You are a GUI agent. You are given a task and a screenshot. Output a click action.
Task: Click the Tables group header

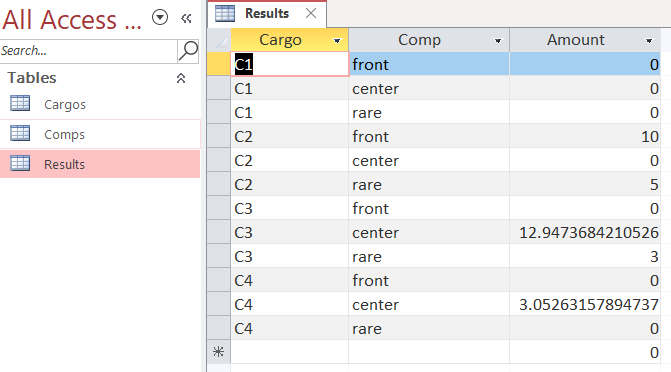pyautogui.click(x=100, y=78)
